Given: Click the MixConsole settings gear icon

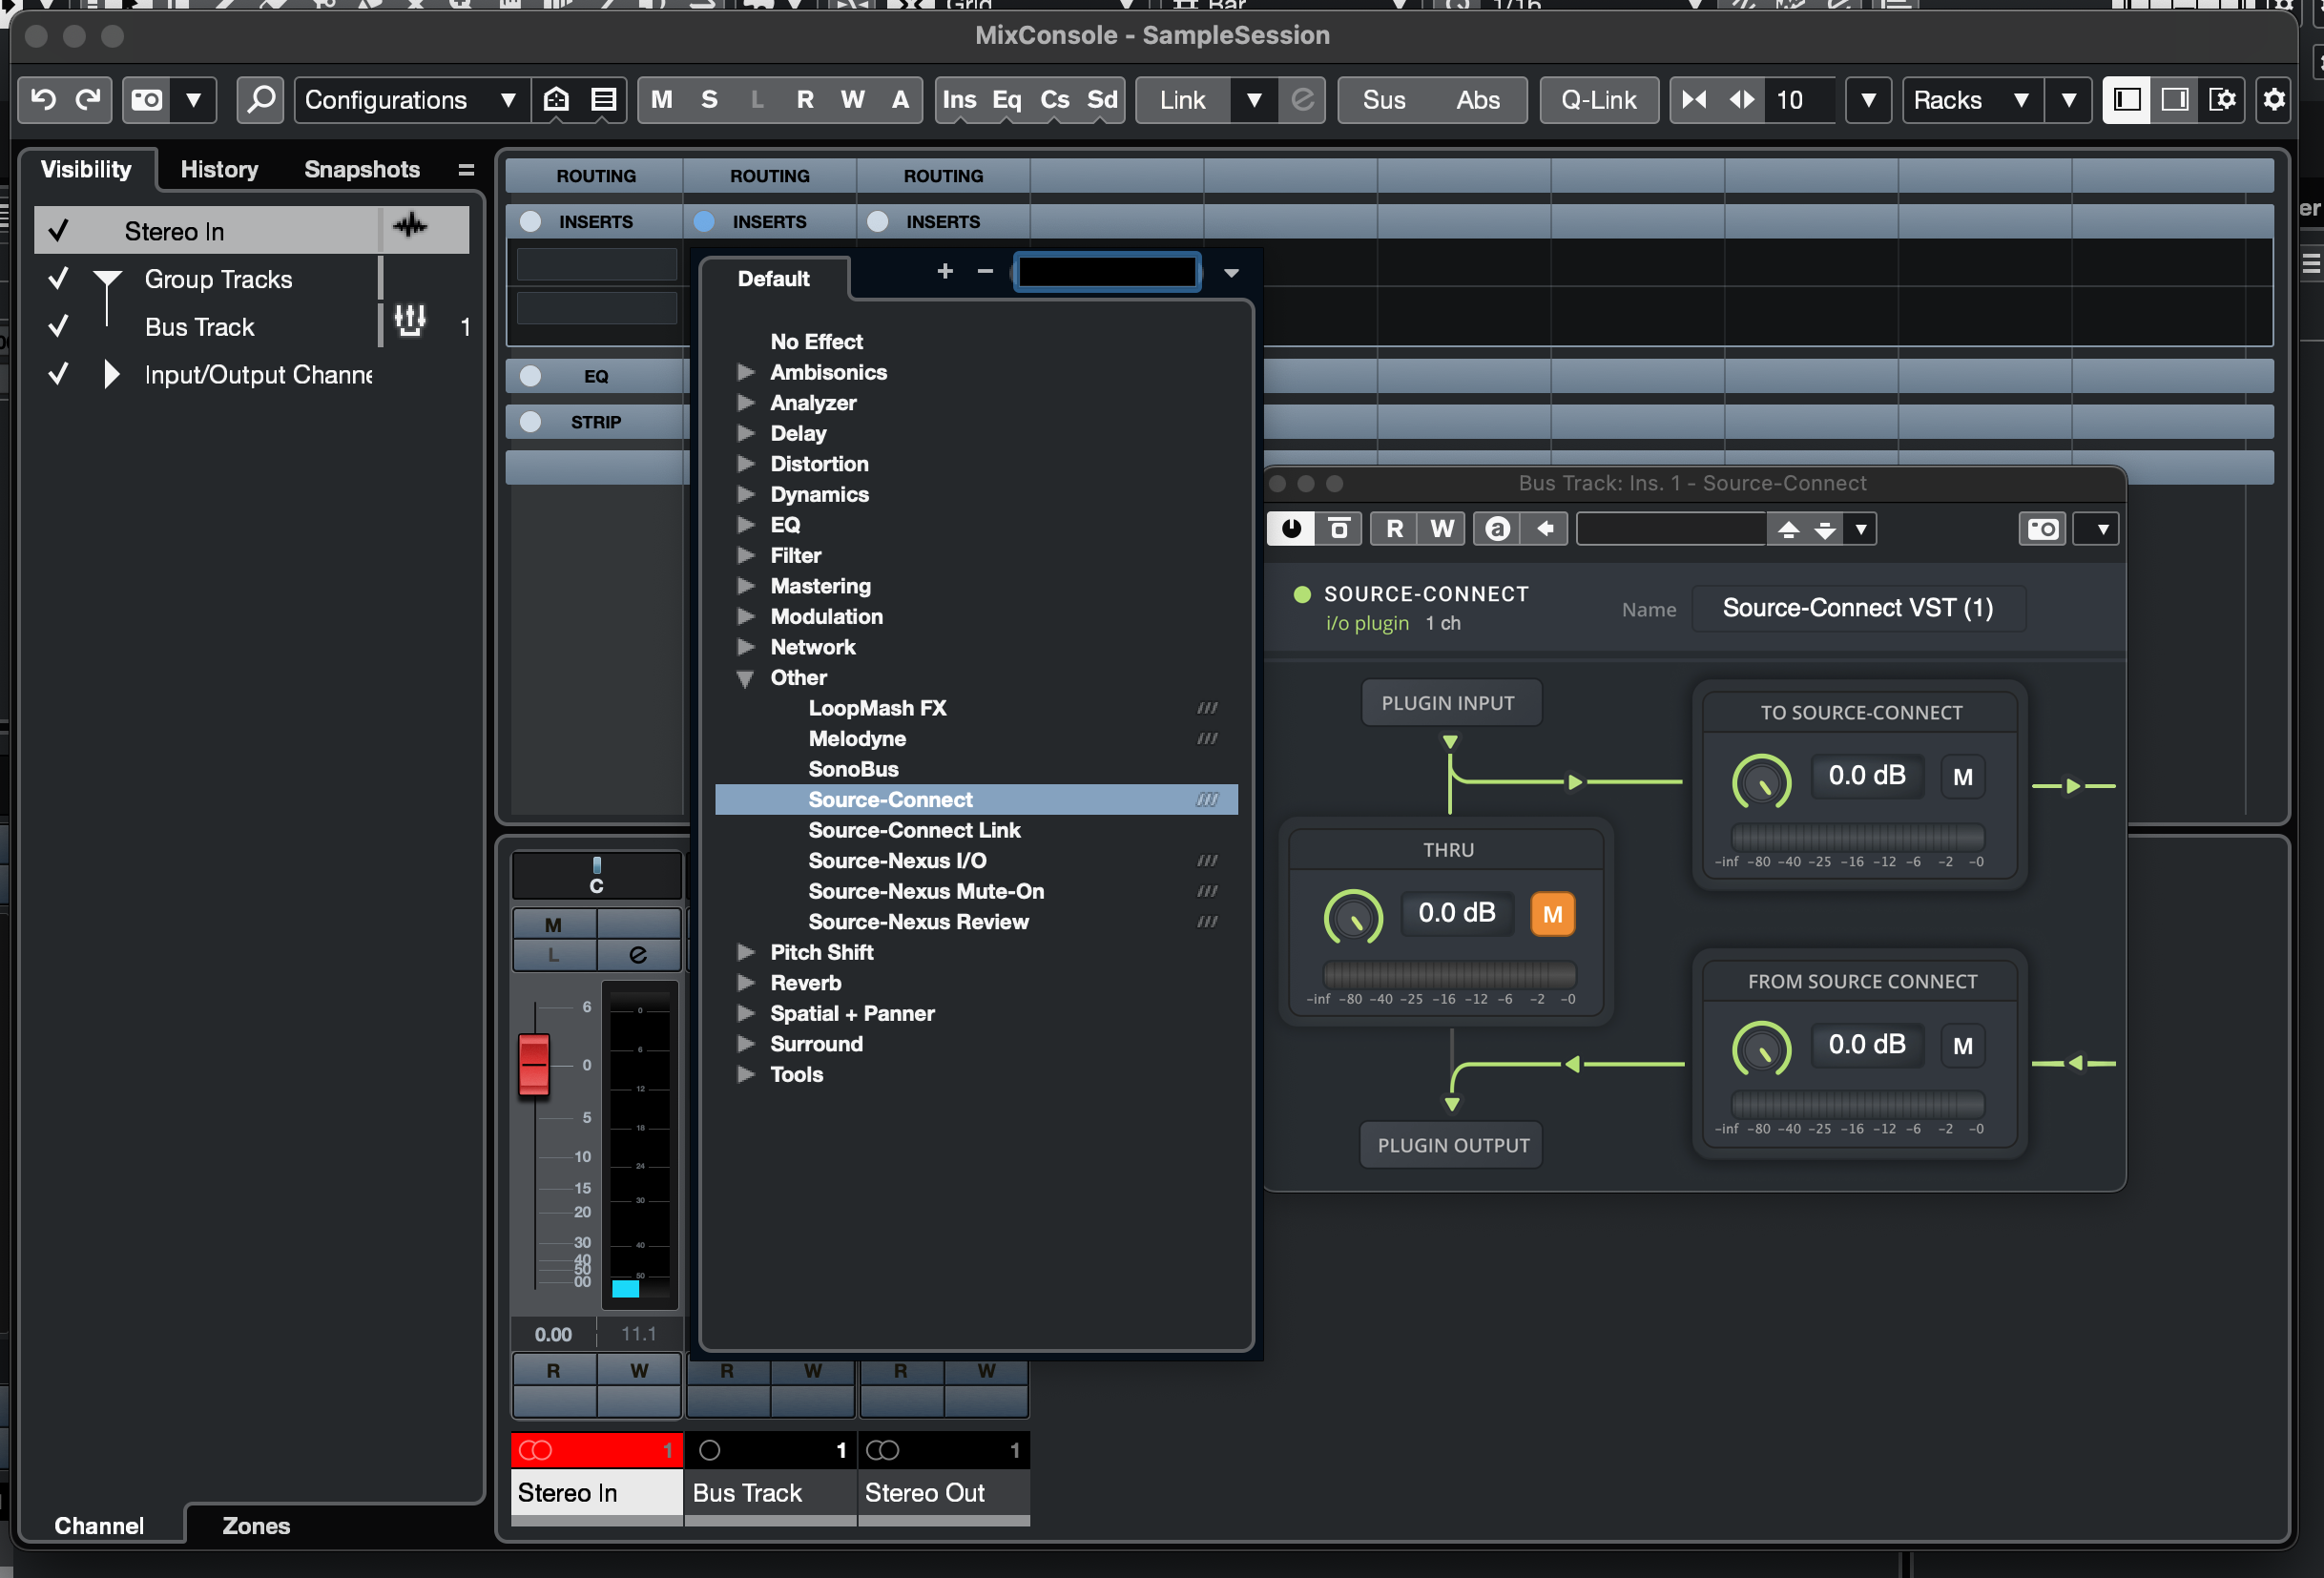Looking at the screenshot, I should click(2273, 99).
